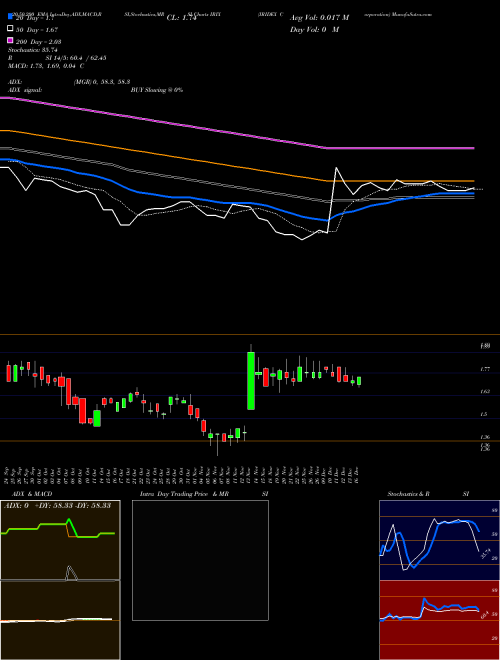Click the red RSI chart panel

[x=439, y=620]
